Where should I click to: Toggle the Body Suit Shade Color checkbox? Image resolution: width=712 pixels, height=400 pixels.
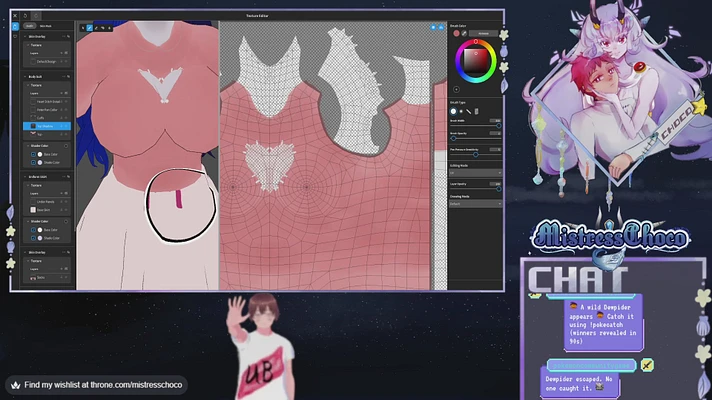(x=33, y=163)
